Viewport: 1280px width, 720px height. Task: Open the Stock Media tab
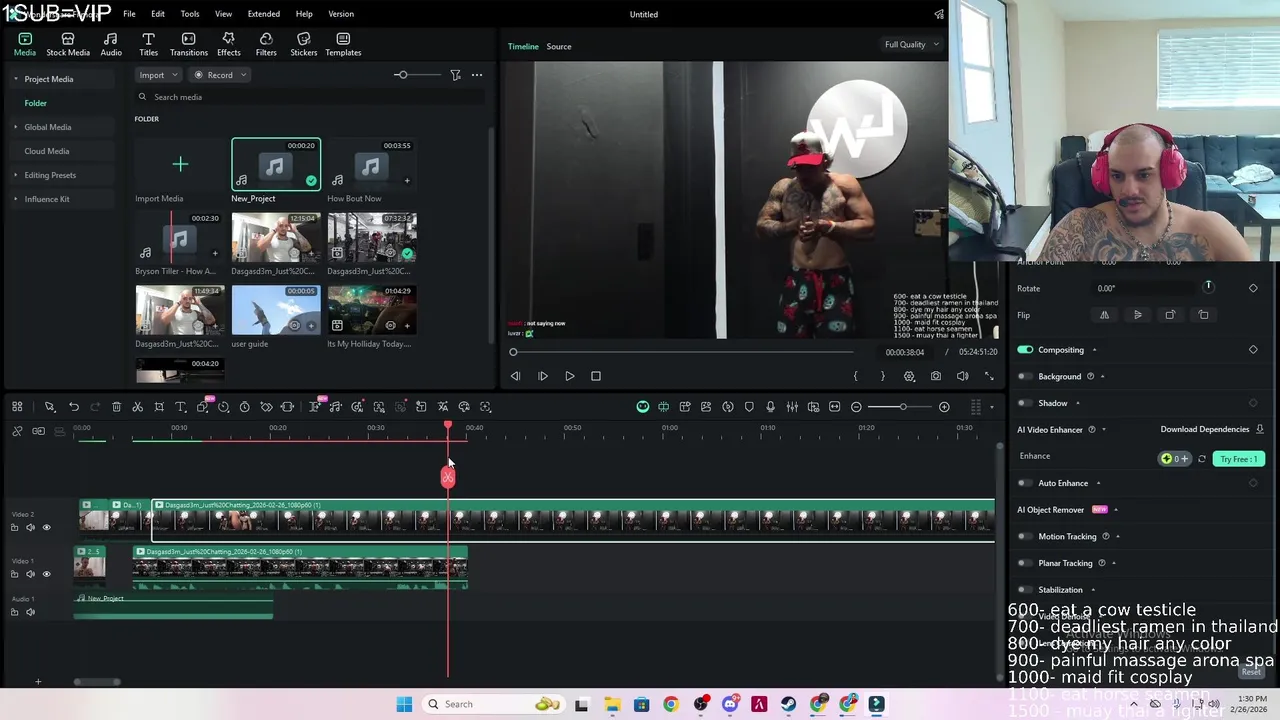pos(68,45)
